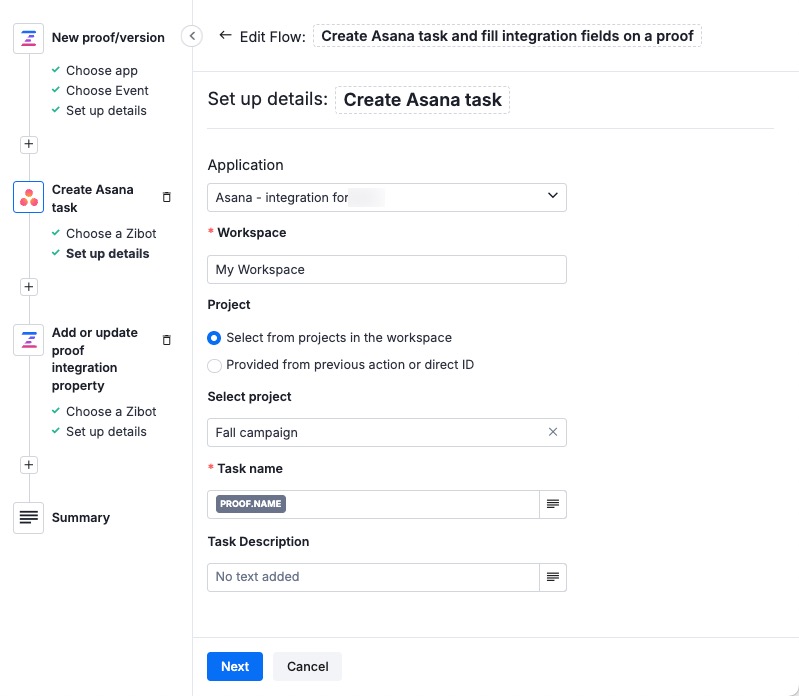Screen dimensions: 799x696
Task: Open the Choose Event substep
Action: click(107, 90)
